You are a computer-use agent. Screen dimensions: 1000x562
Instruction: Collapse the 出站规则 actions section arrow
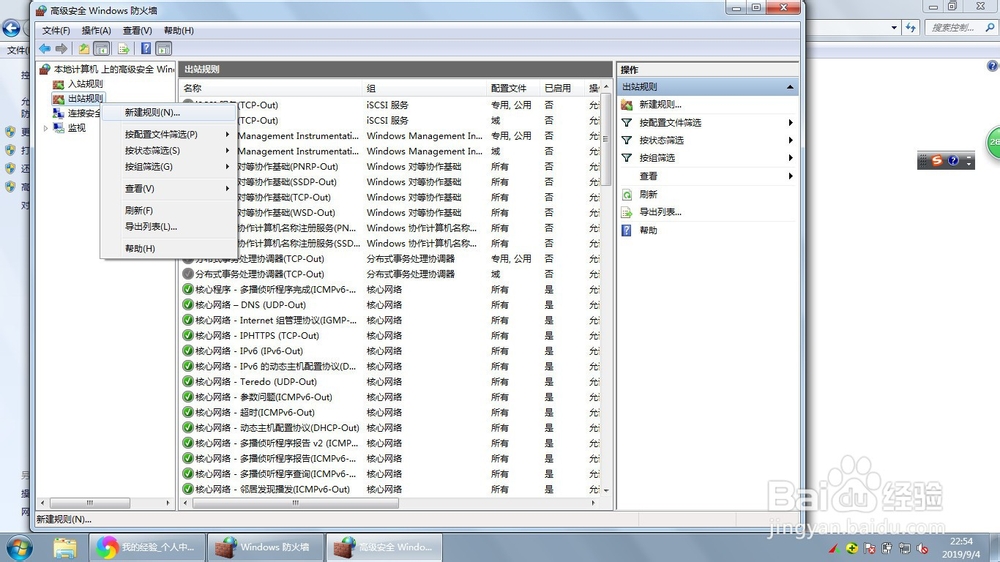pos(790,87)
